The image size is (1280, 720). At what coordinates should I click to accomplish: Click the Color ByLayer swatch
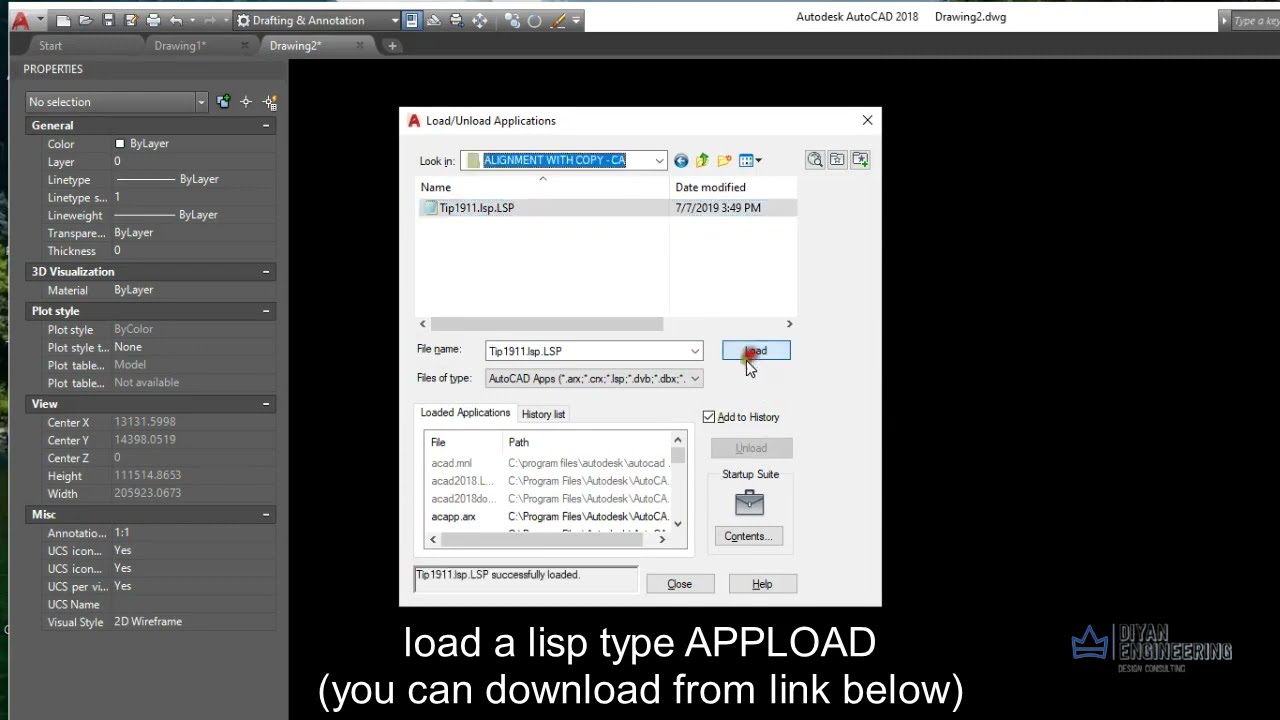click(119, 143)
